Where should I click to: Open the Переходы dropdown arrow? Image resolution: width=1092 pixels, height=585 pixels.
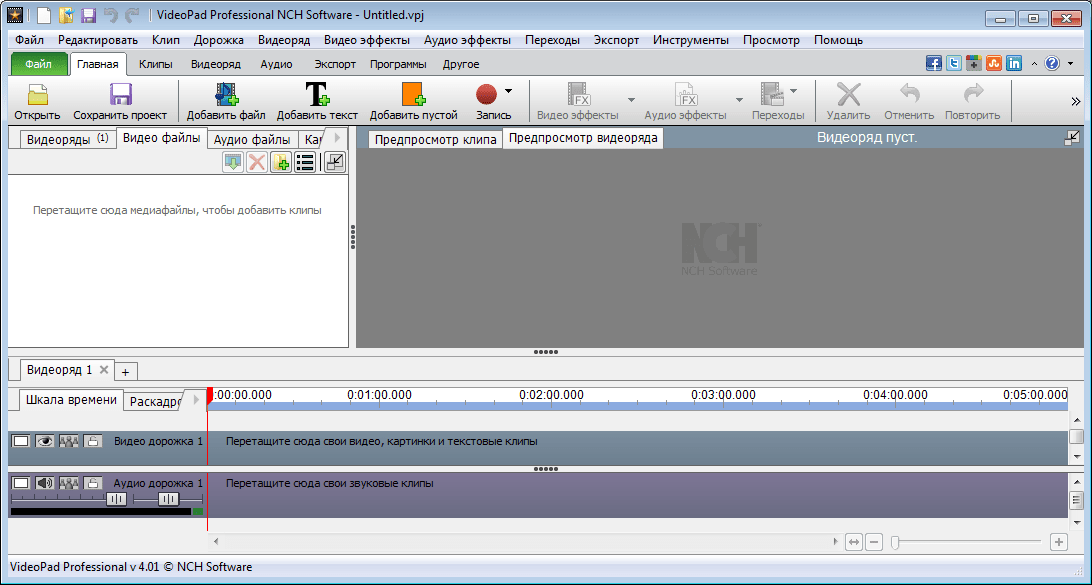coord(793,91)
